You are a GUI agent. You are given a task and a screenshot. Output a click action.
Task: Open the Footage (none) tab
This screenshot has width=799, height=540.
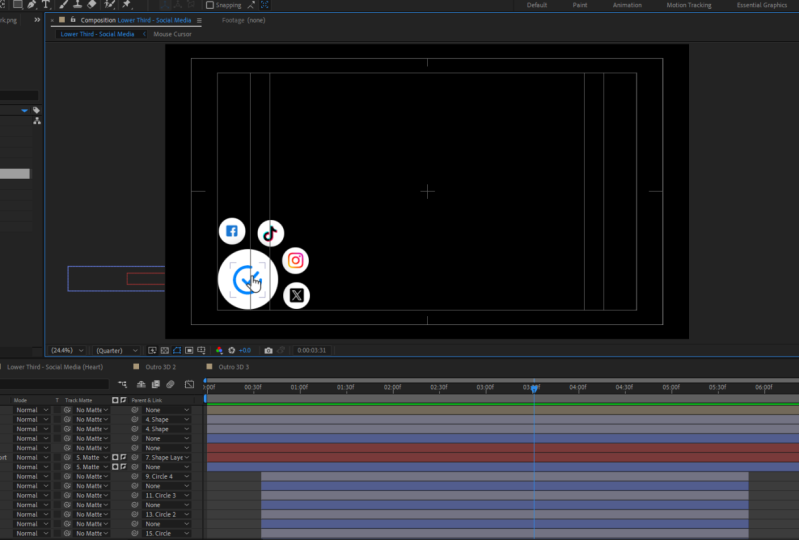pyautogui.click(x=244, y=20)
